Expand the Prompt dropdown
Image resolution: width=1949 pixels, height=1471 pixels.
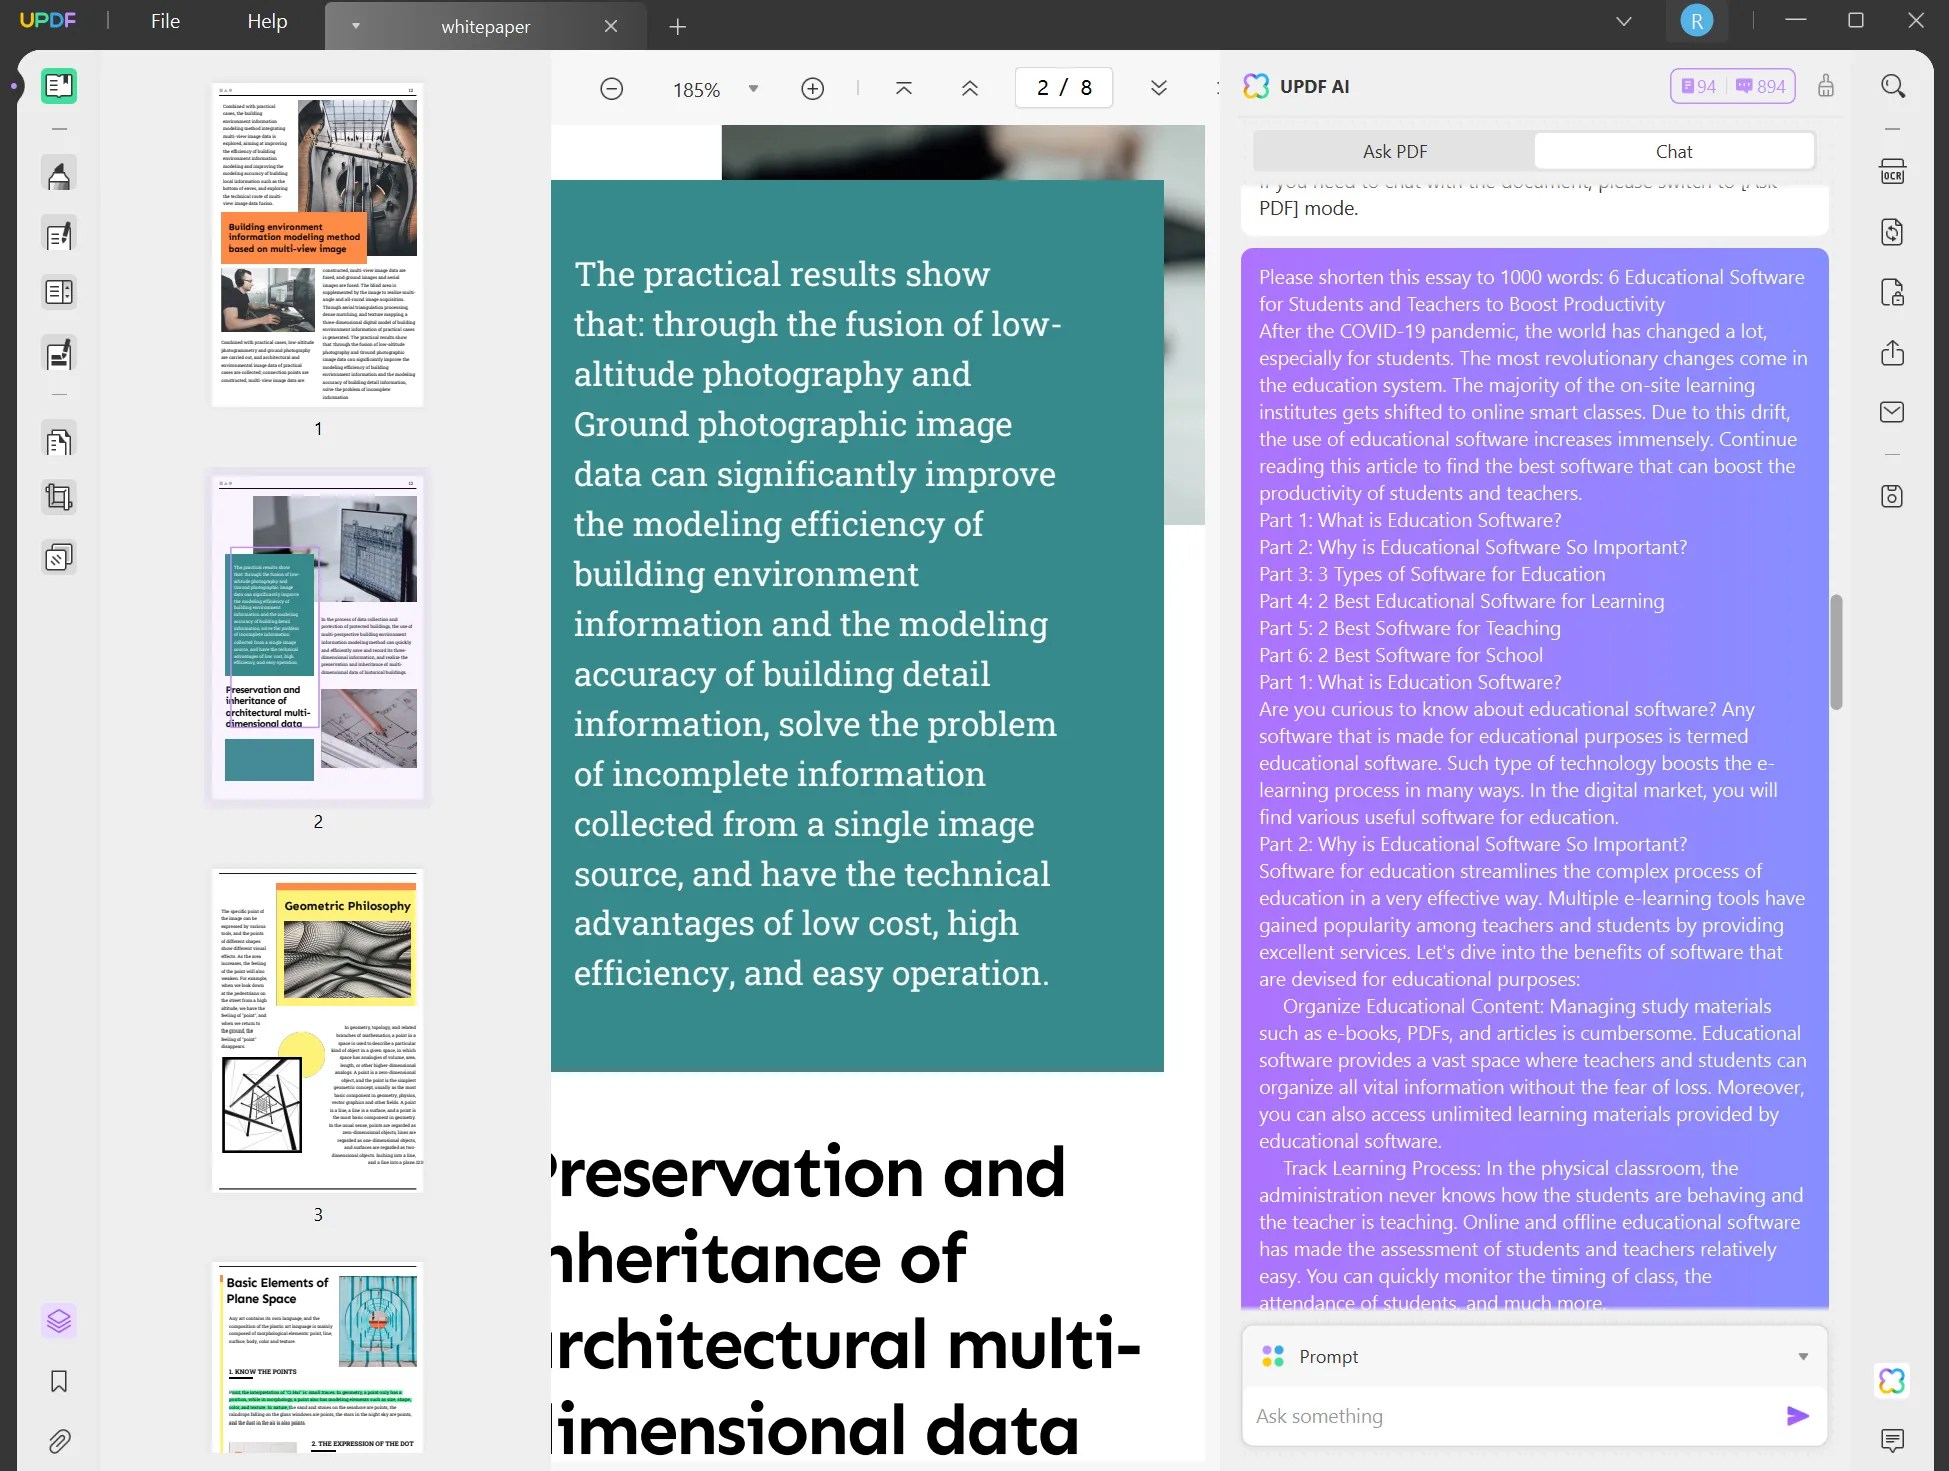(x=1802, y=1357)
